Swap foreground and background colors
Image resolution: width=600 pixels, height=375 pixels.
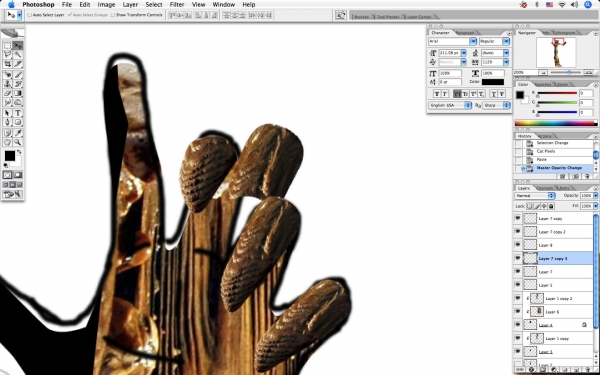coord(19,152)
